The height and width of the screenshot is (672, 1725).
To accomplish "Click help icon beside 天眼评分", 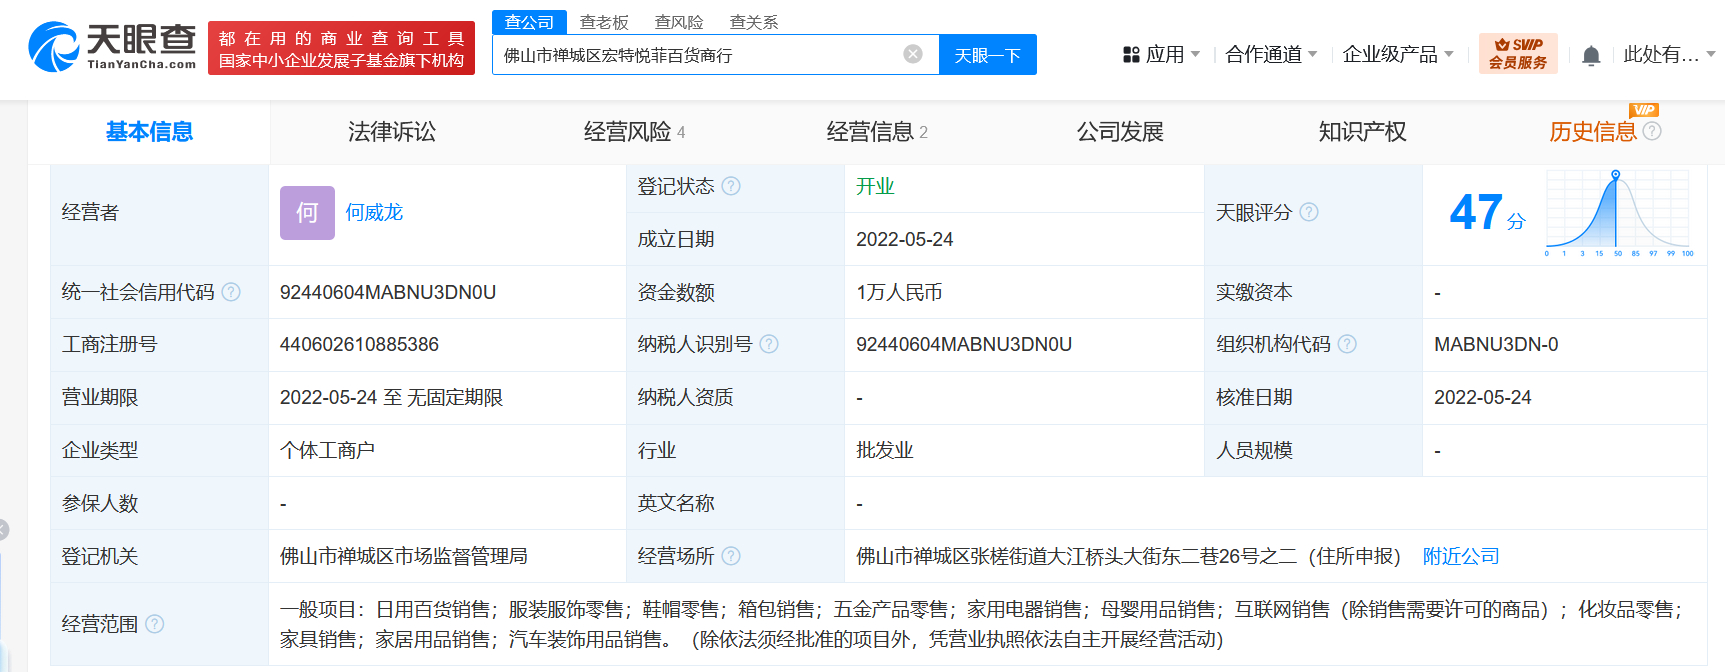I will click(1309, 212).
